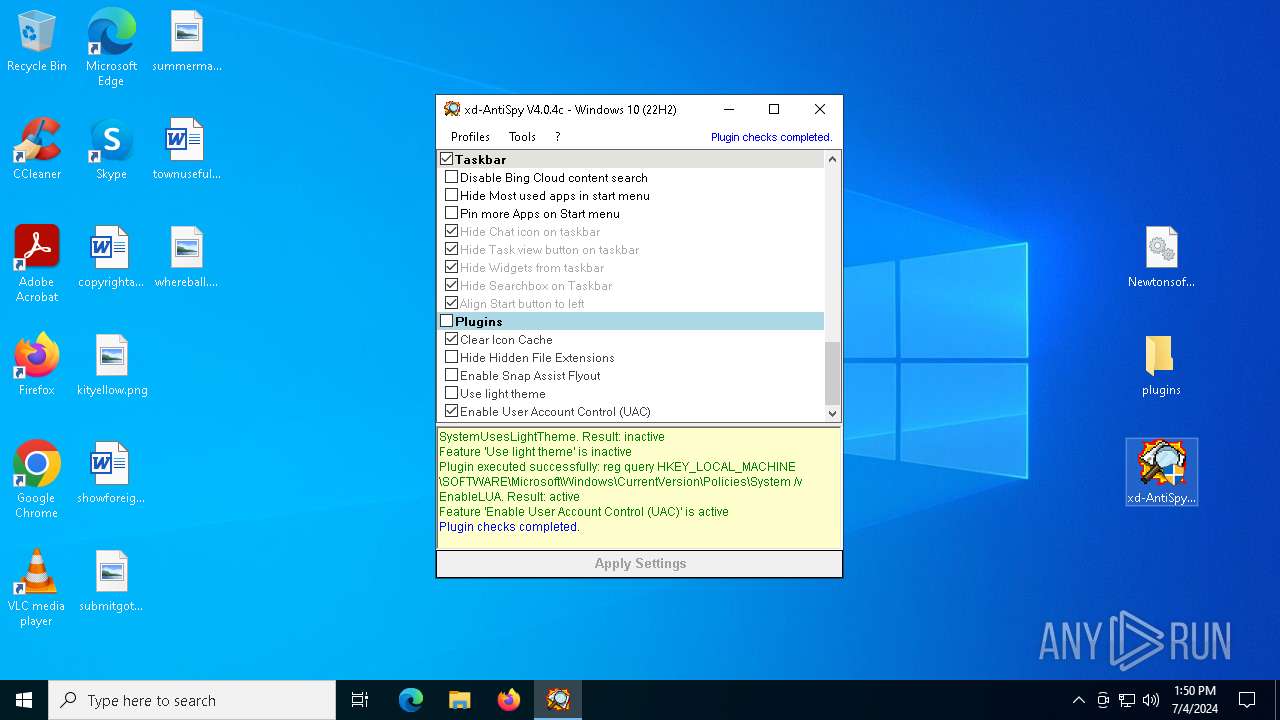Uncheck Clear Icon Cache

pyautogui.click(x=451, y=339)
